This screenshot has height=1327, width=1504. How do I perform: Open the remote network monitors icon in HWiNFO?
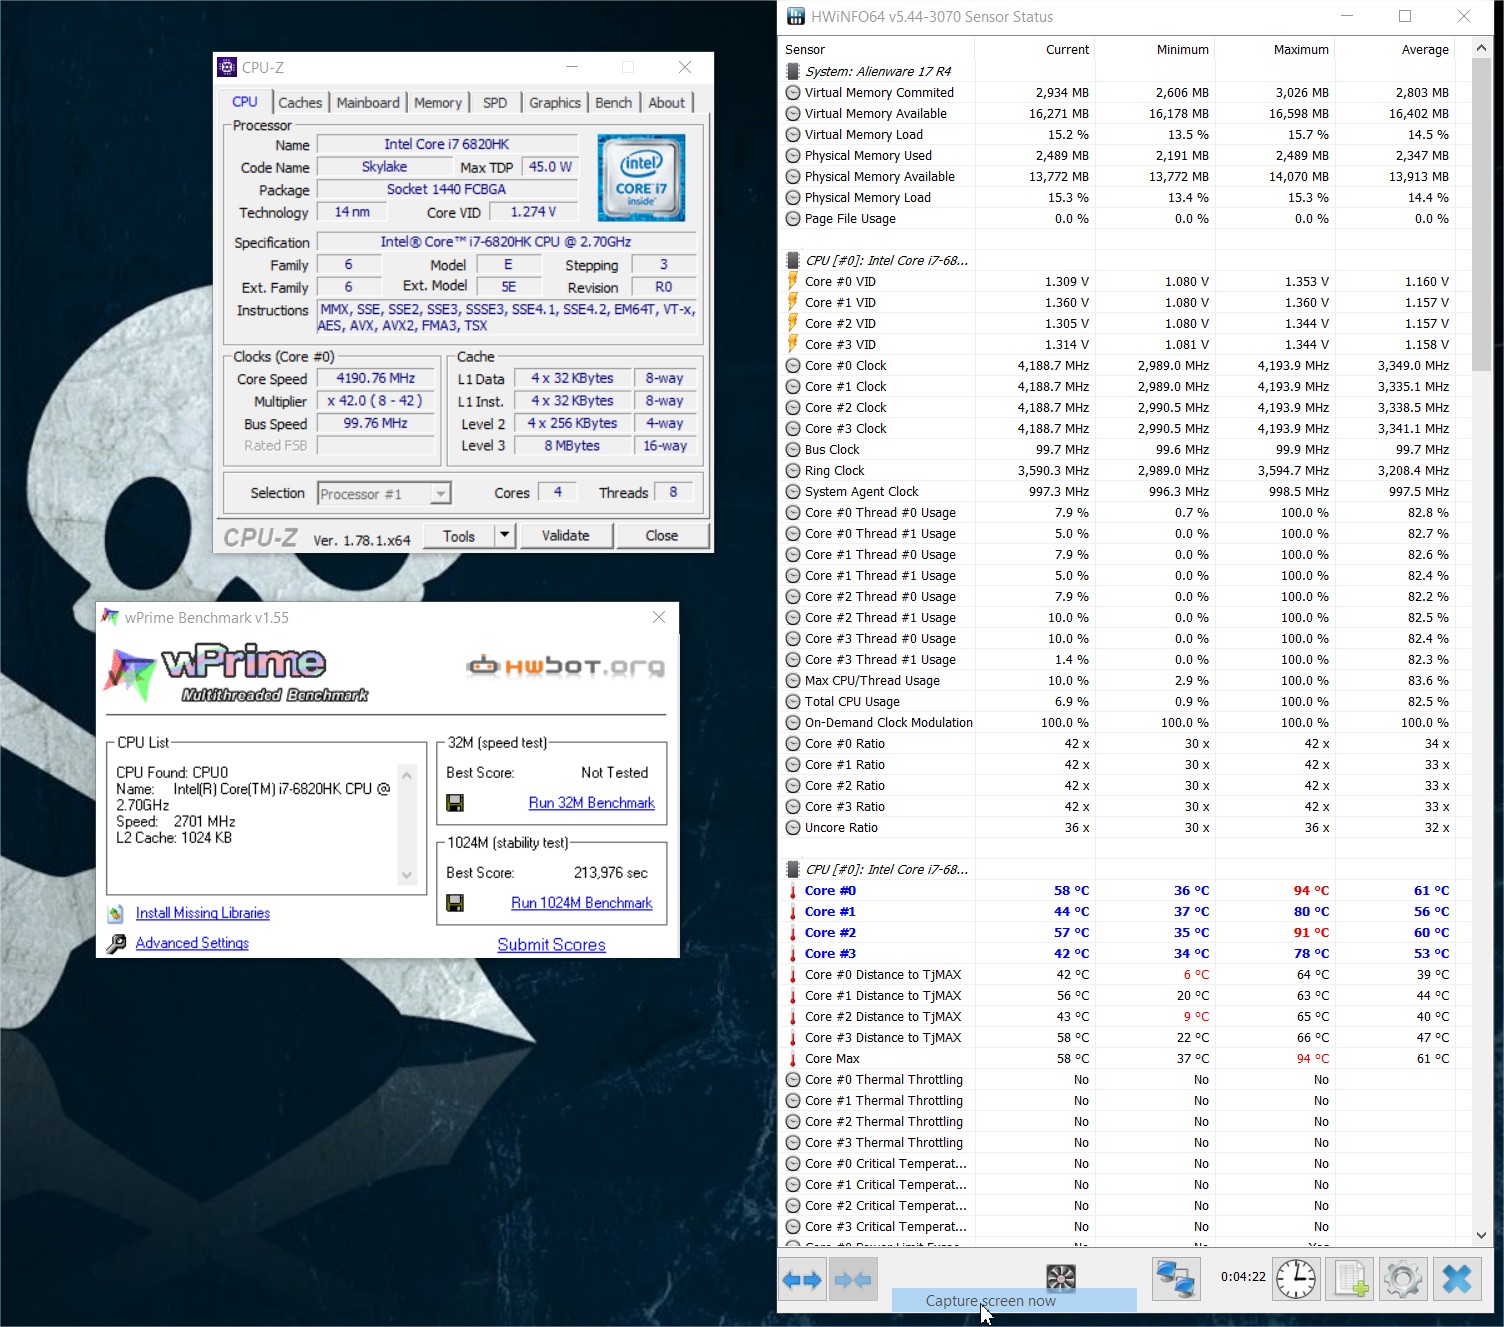click(1175, 1279)
